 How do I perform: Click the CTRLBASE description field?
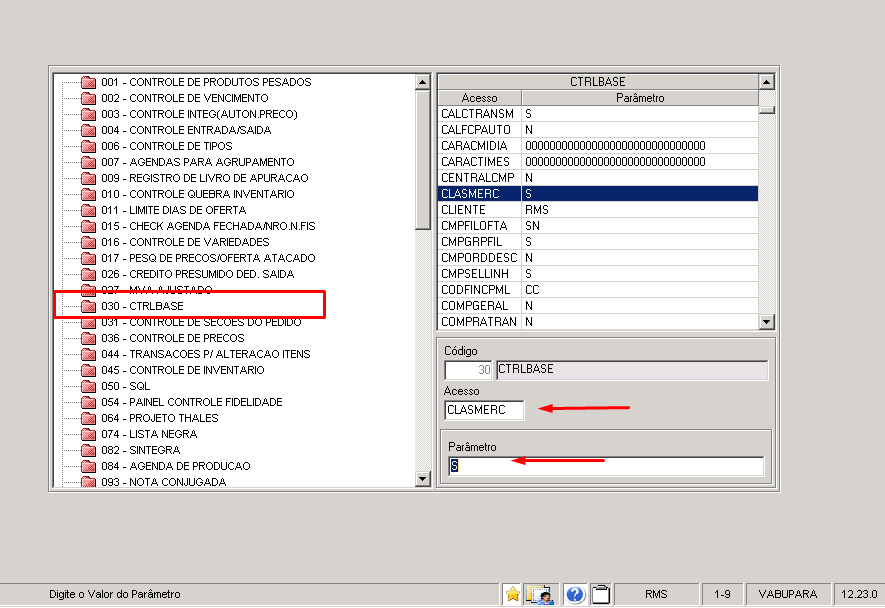click(632, 370)
